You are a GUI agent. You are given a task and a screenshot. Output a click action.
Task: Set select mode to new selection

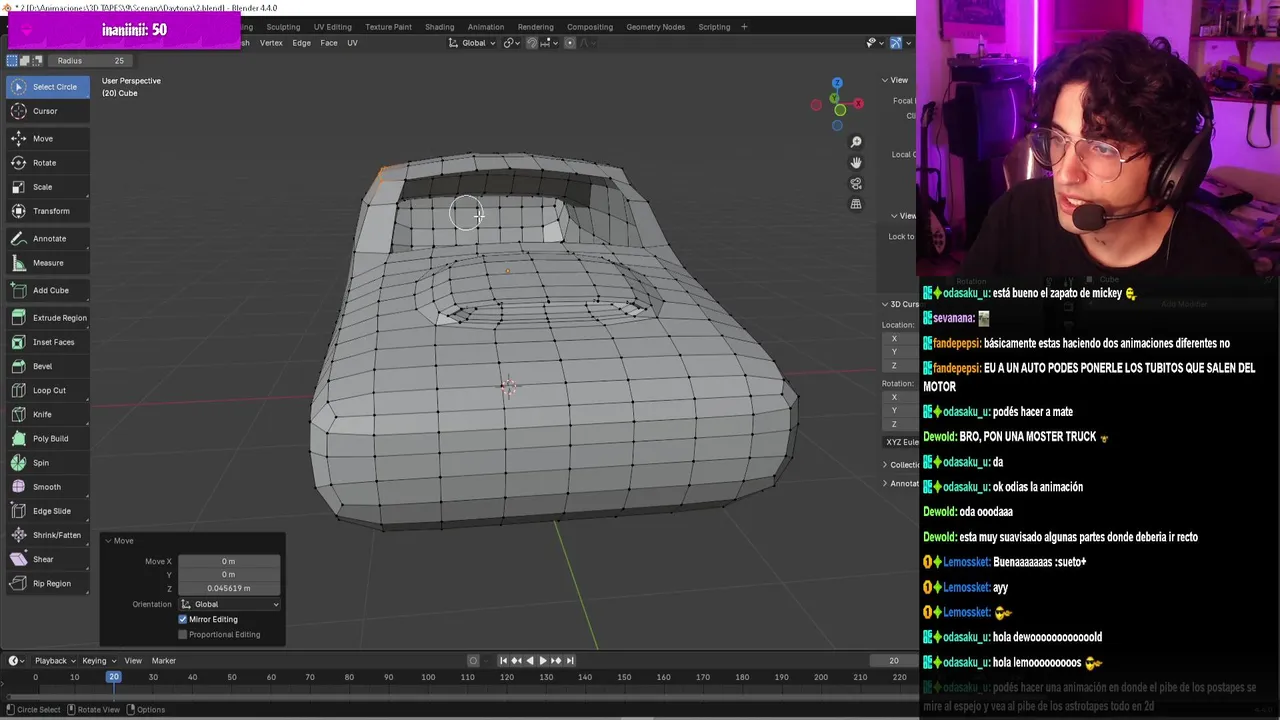pyautogui.click(x=12, y=61)
